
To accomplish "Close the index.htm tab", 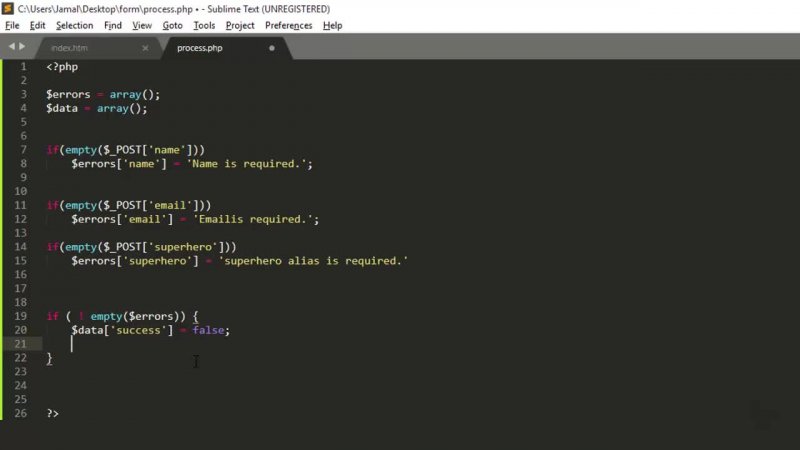I will tap(146, 48).
